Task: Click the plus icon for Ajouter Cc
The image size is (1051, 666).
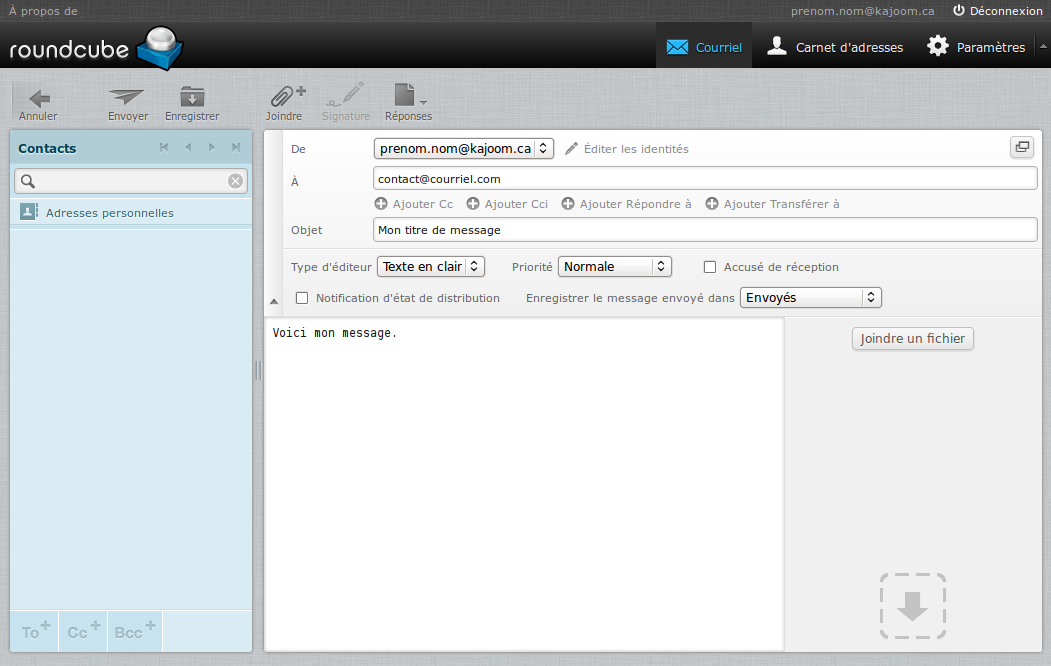Action: click(381, 204)
